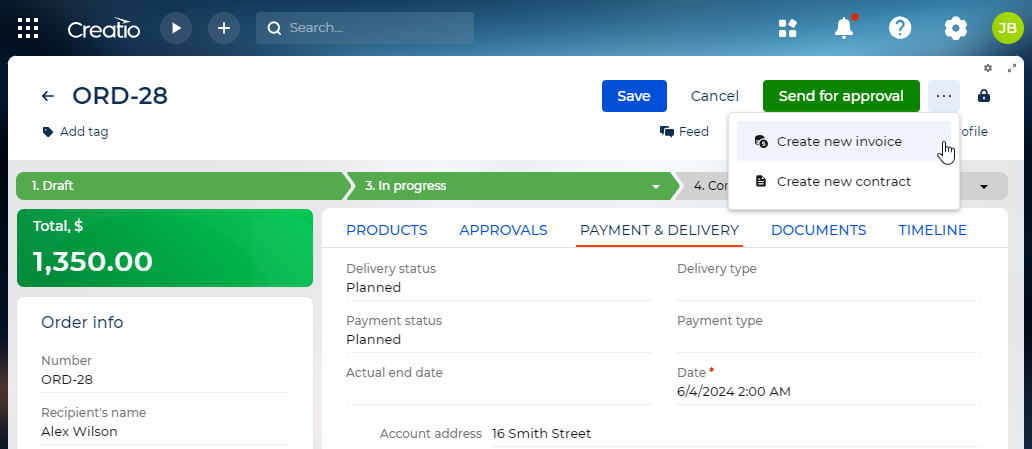
Task: Click the Search input field
Action: point(365,28)
